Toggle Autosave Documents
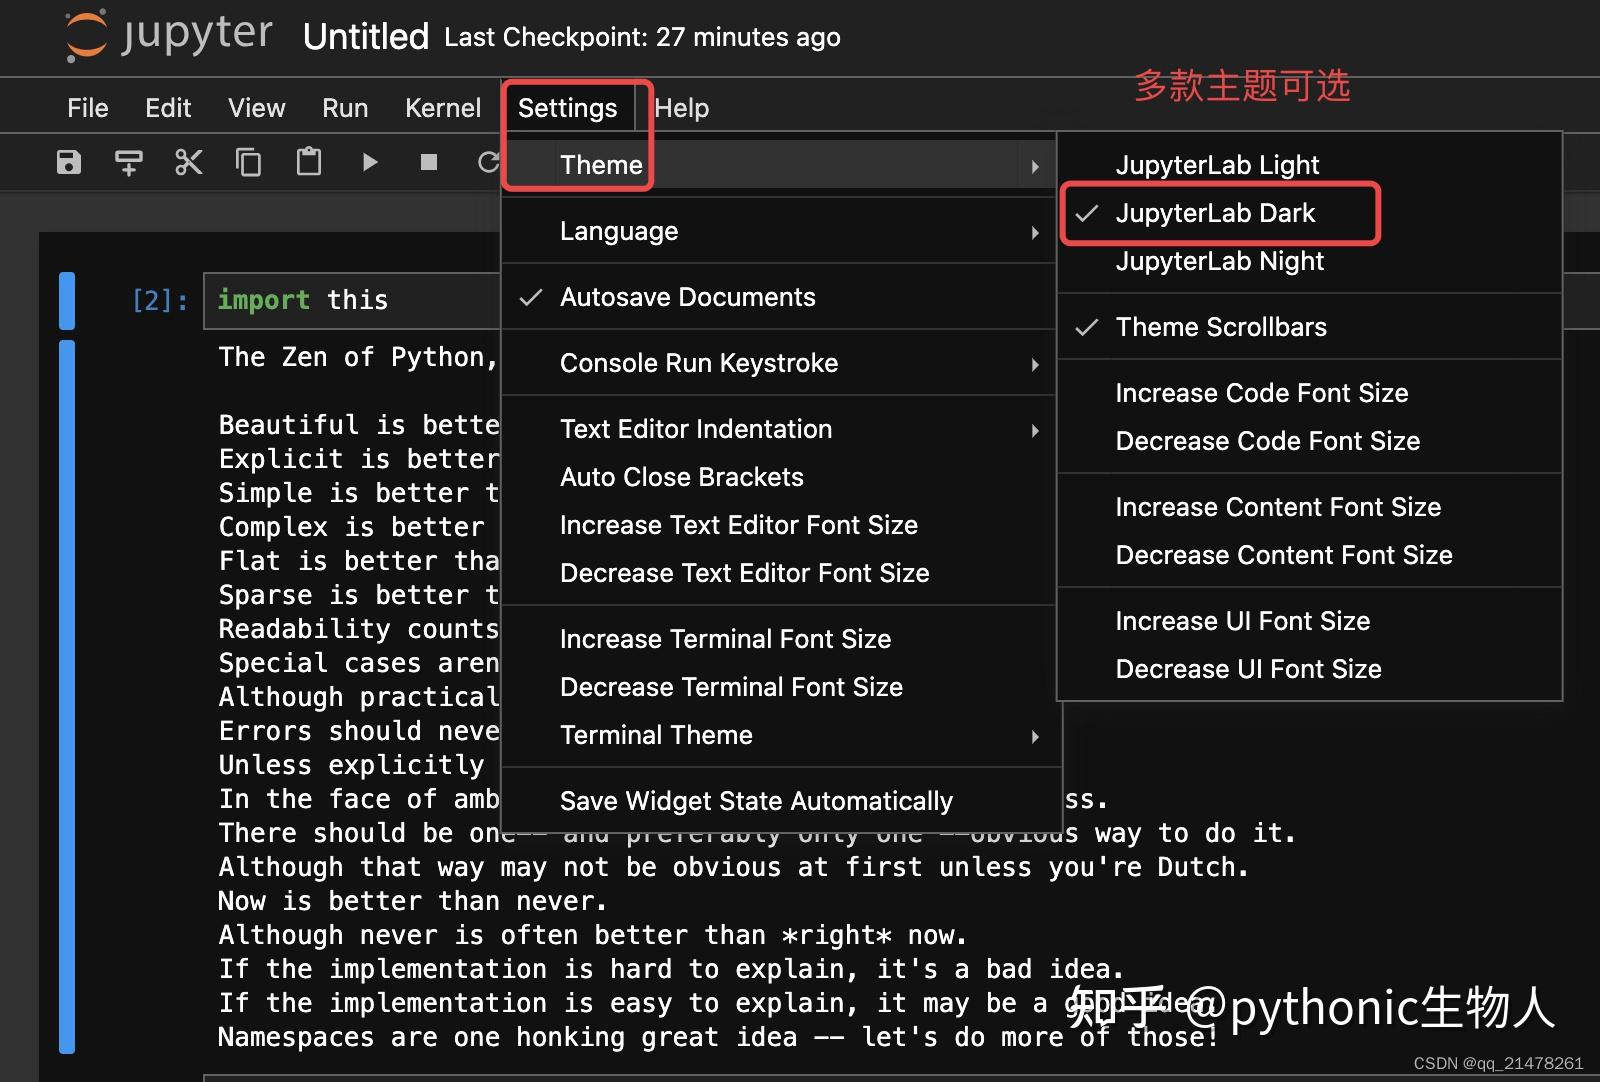1600x1082 pixels. 687,297
